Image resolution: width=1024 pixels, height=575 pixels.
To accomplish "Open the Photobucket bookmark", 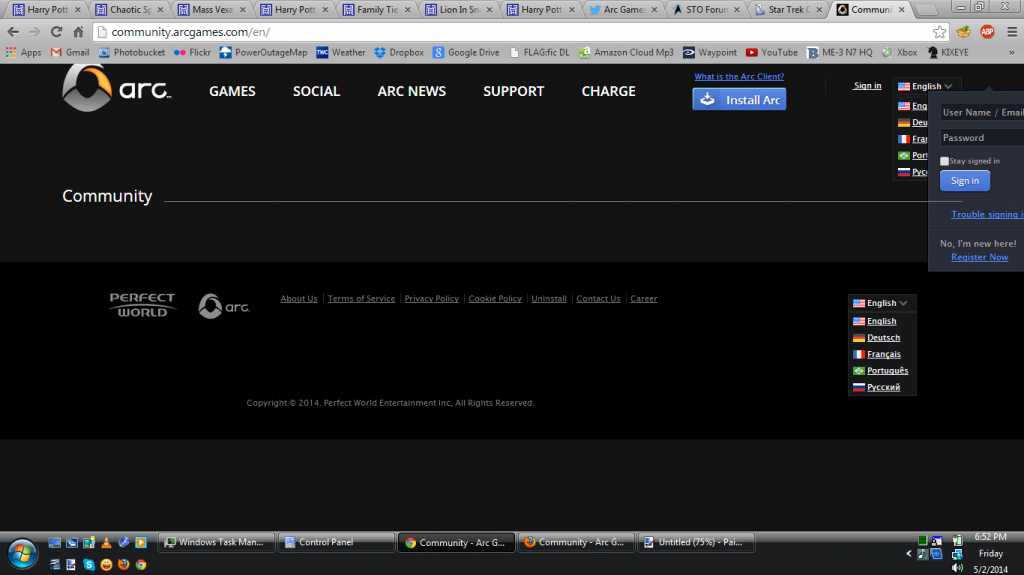I will tap(131, 52).
